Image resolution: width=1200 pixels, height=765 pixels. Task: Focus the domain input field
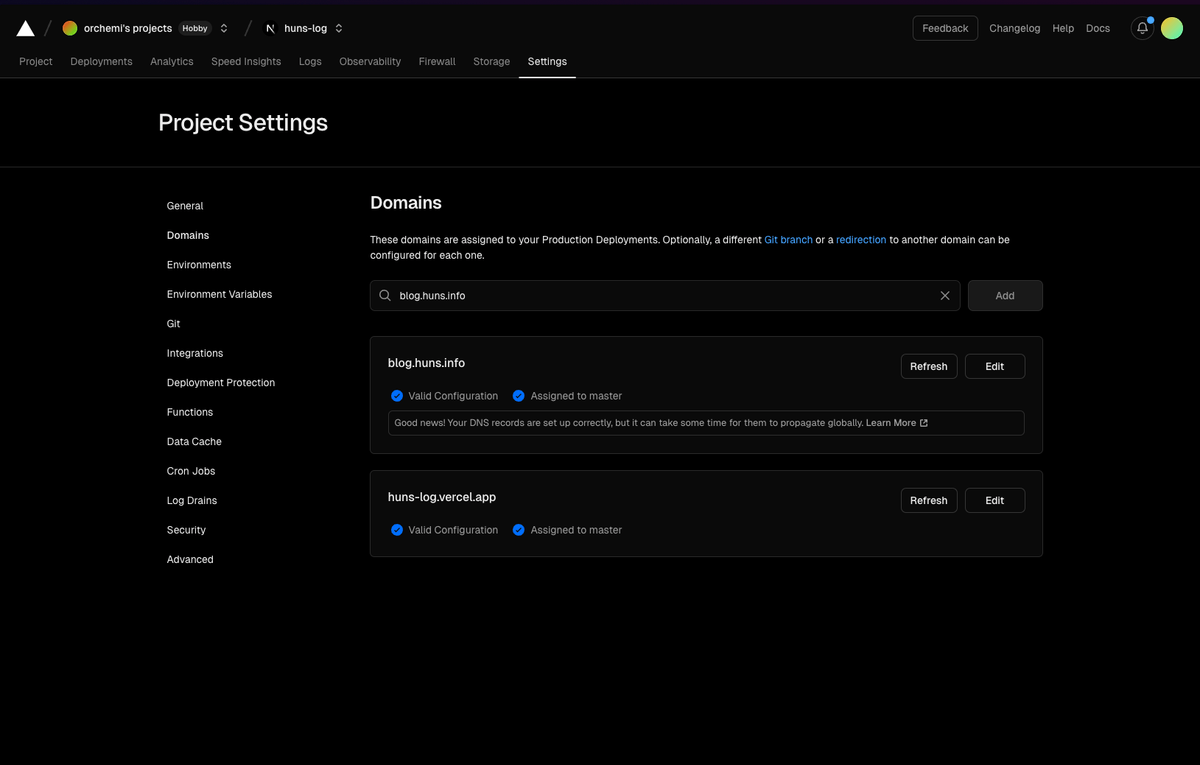tap(665, 296)
